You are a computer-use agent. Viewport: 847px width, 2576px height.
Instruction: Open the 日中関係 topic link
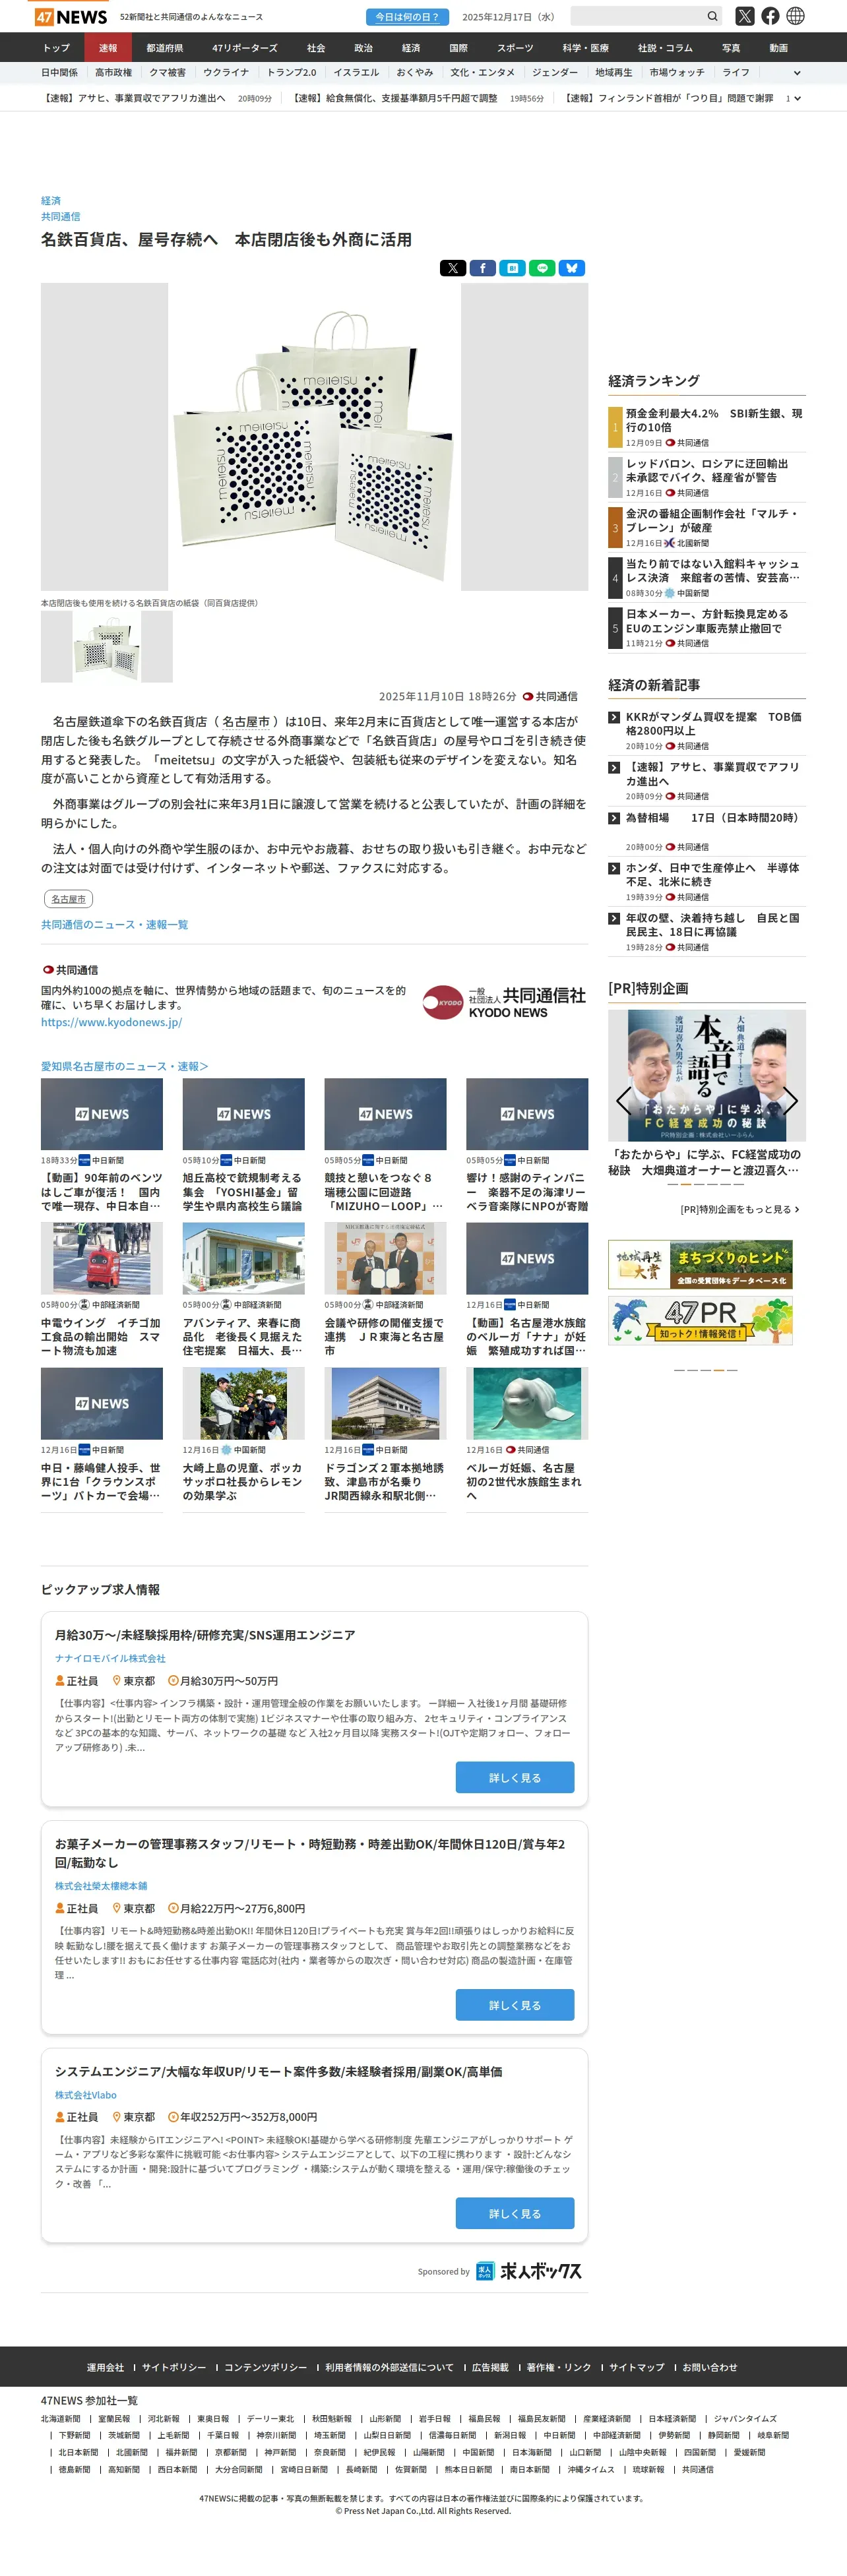tap(59, 73)
